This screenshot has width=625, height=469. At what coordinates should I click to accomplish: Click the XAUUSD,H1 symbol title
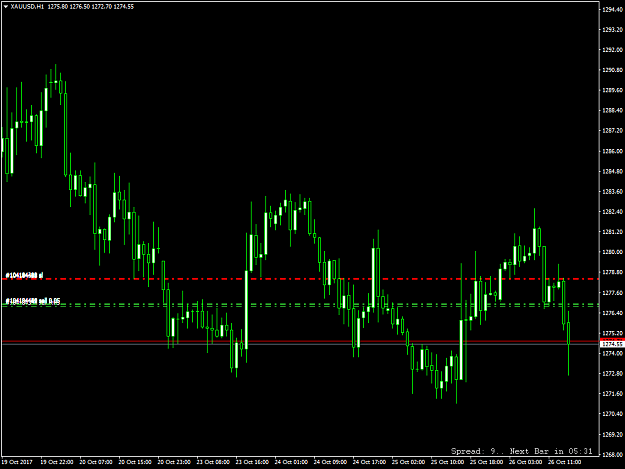click(x=28, y=7)
